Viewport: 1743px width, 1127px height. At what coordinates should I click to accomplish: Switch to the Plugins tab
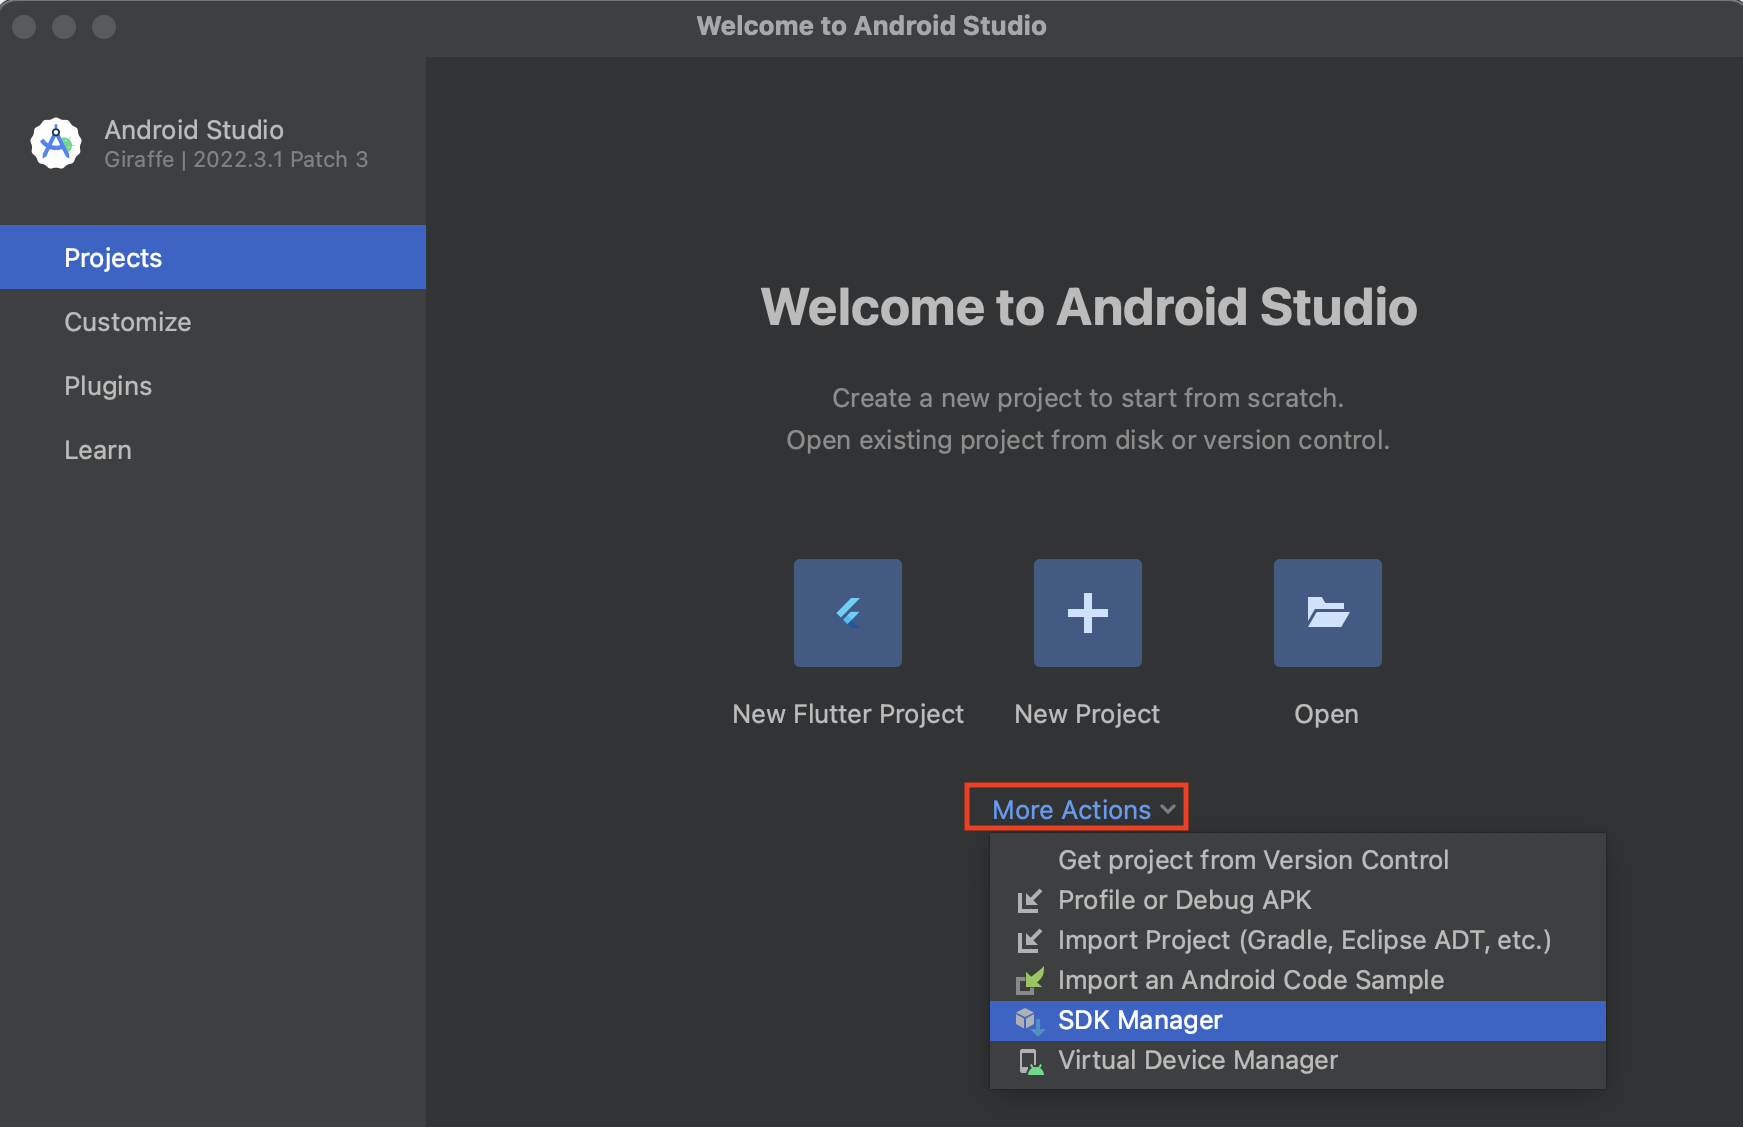click(108, 386)
